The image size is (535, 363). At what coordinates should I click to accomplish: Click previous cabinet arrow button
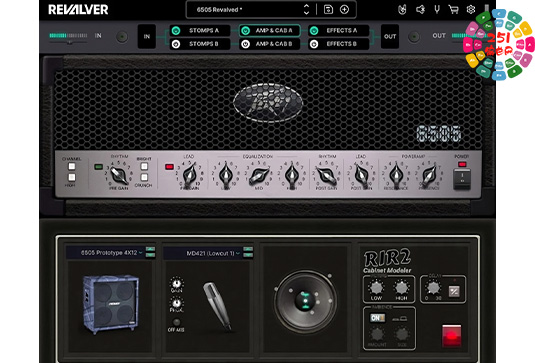pyautogui.click(x=150, y=249)
